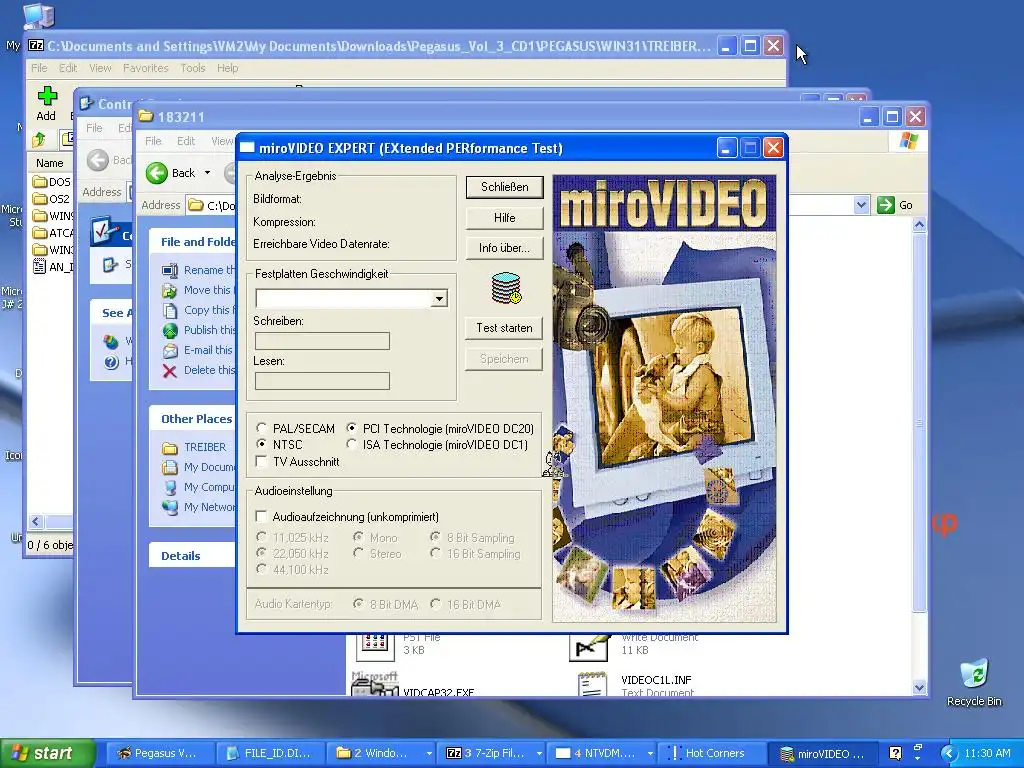Screen dimensions: 1024x768
Task: Click 7-Zip horizontal scrollbar left arrow
Action: tap(36, 521)
